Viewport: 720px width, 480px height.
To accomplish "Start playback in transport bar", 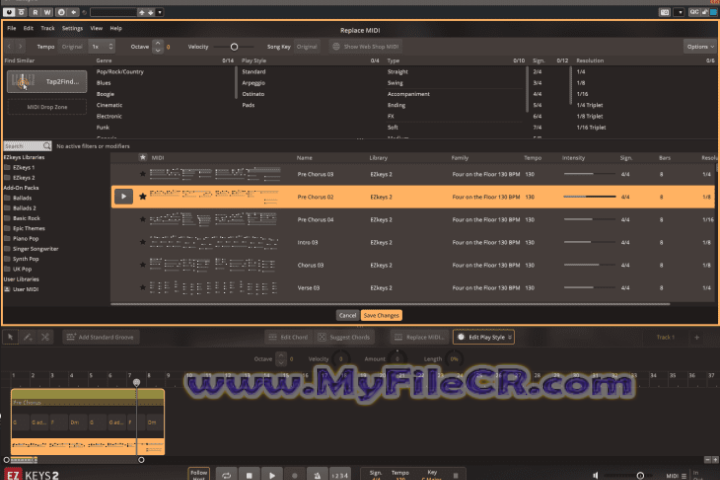I will coord(272,475).
